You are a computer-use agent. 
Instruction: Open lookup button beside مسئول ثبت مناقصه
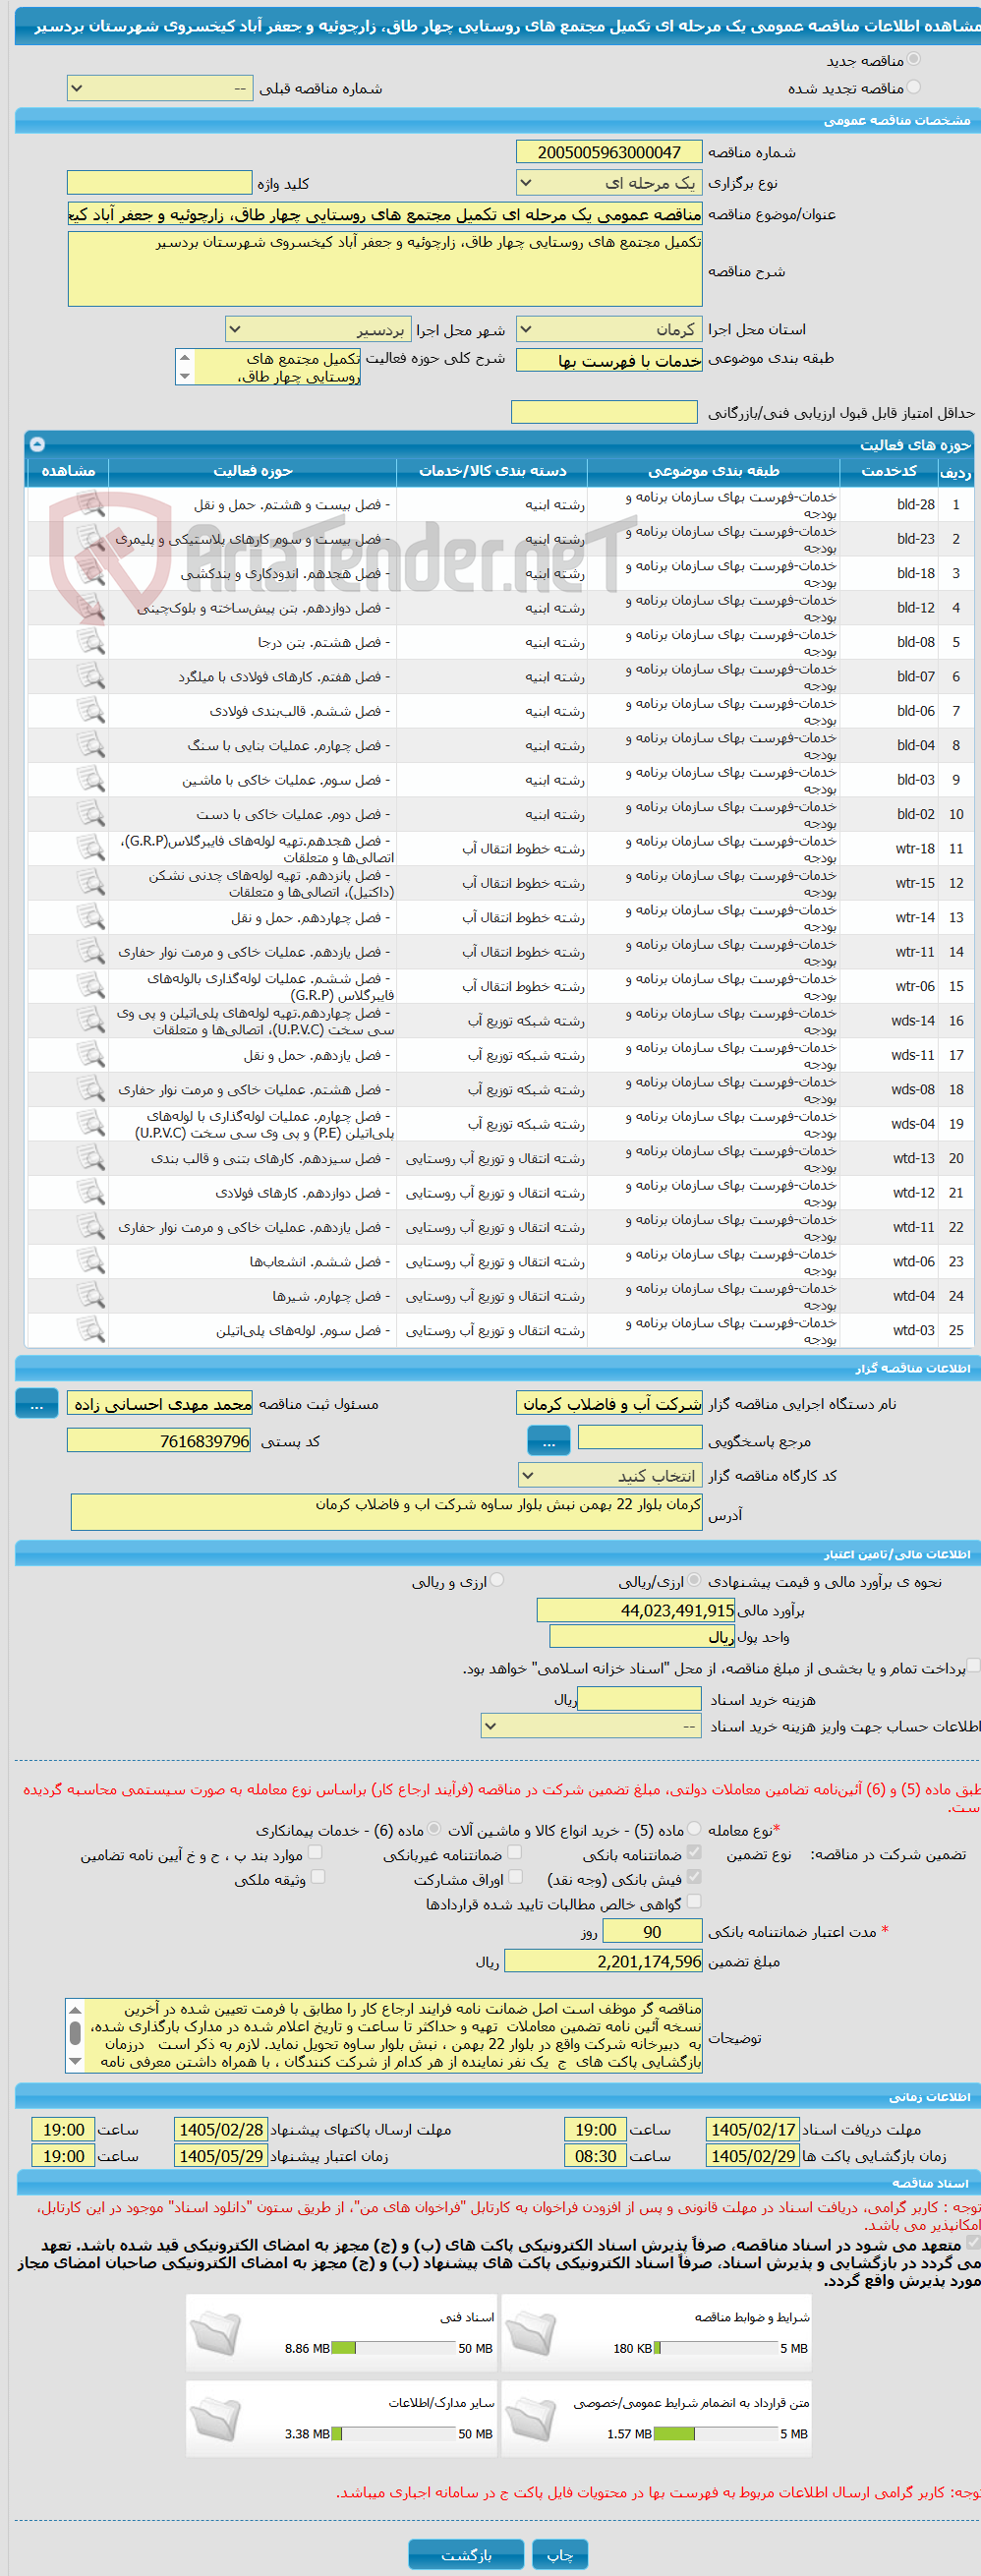pyautogui.click(x=37, y=1404)
